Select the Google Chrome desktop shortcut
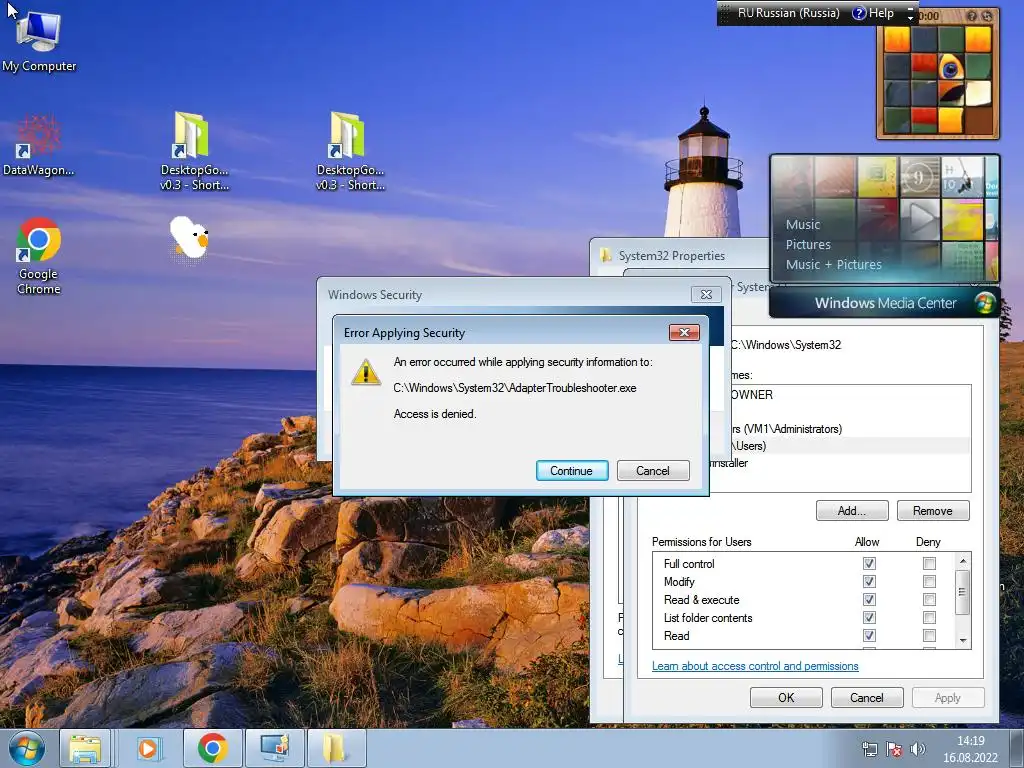The height and width of the screenshot is (768, 1024). 39,256
